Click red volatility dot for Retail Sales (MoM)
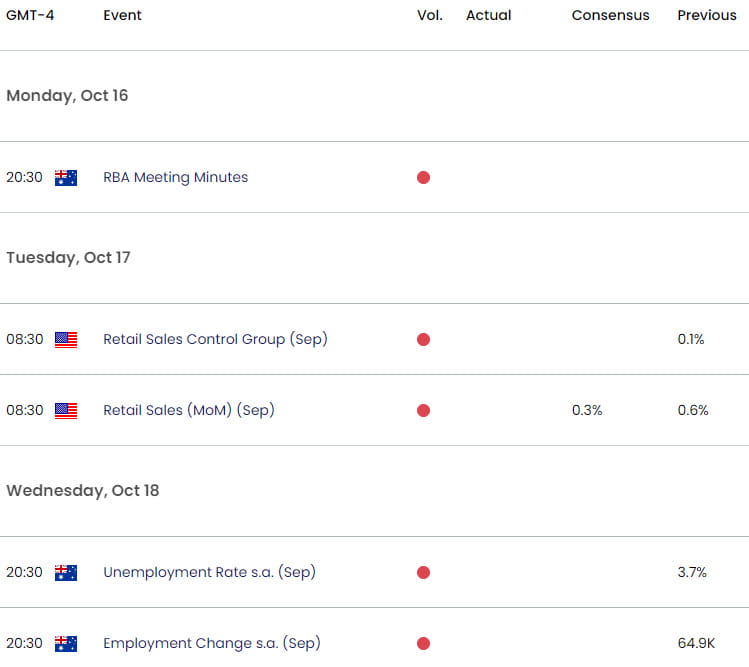This screenshot has height=667, width=749. tap(423, 411)
